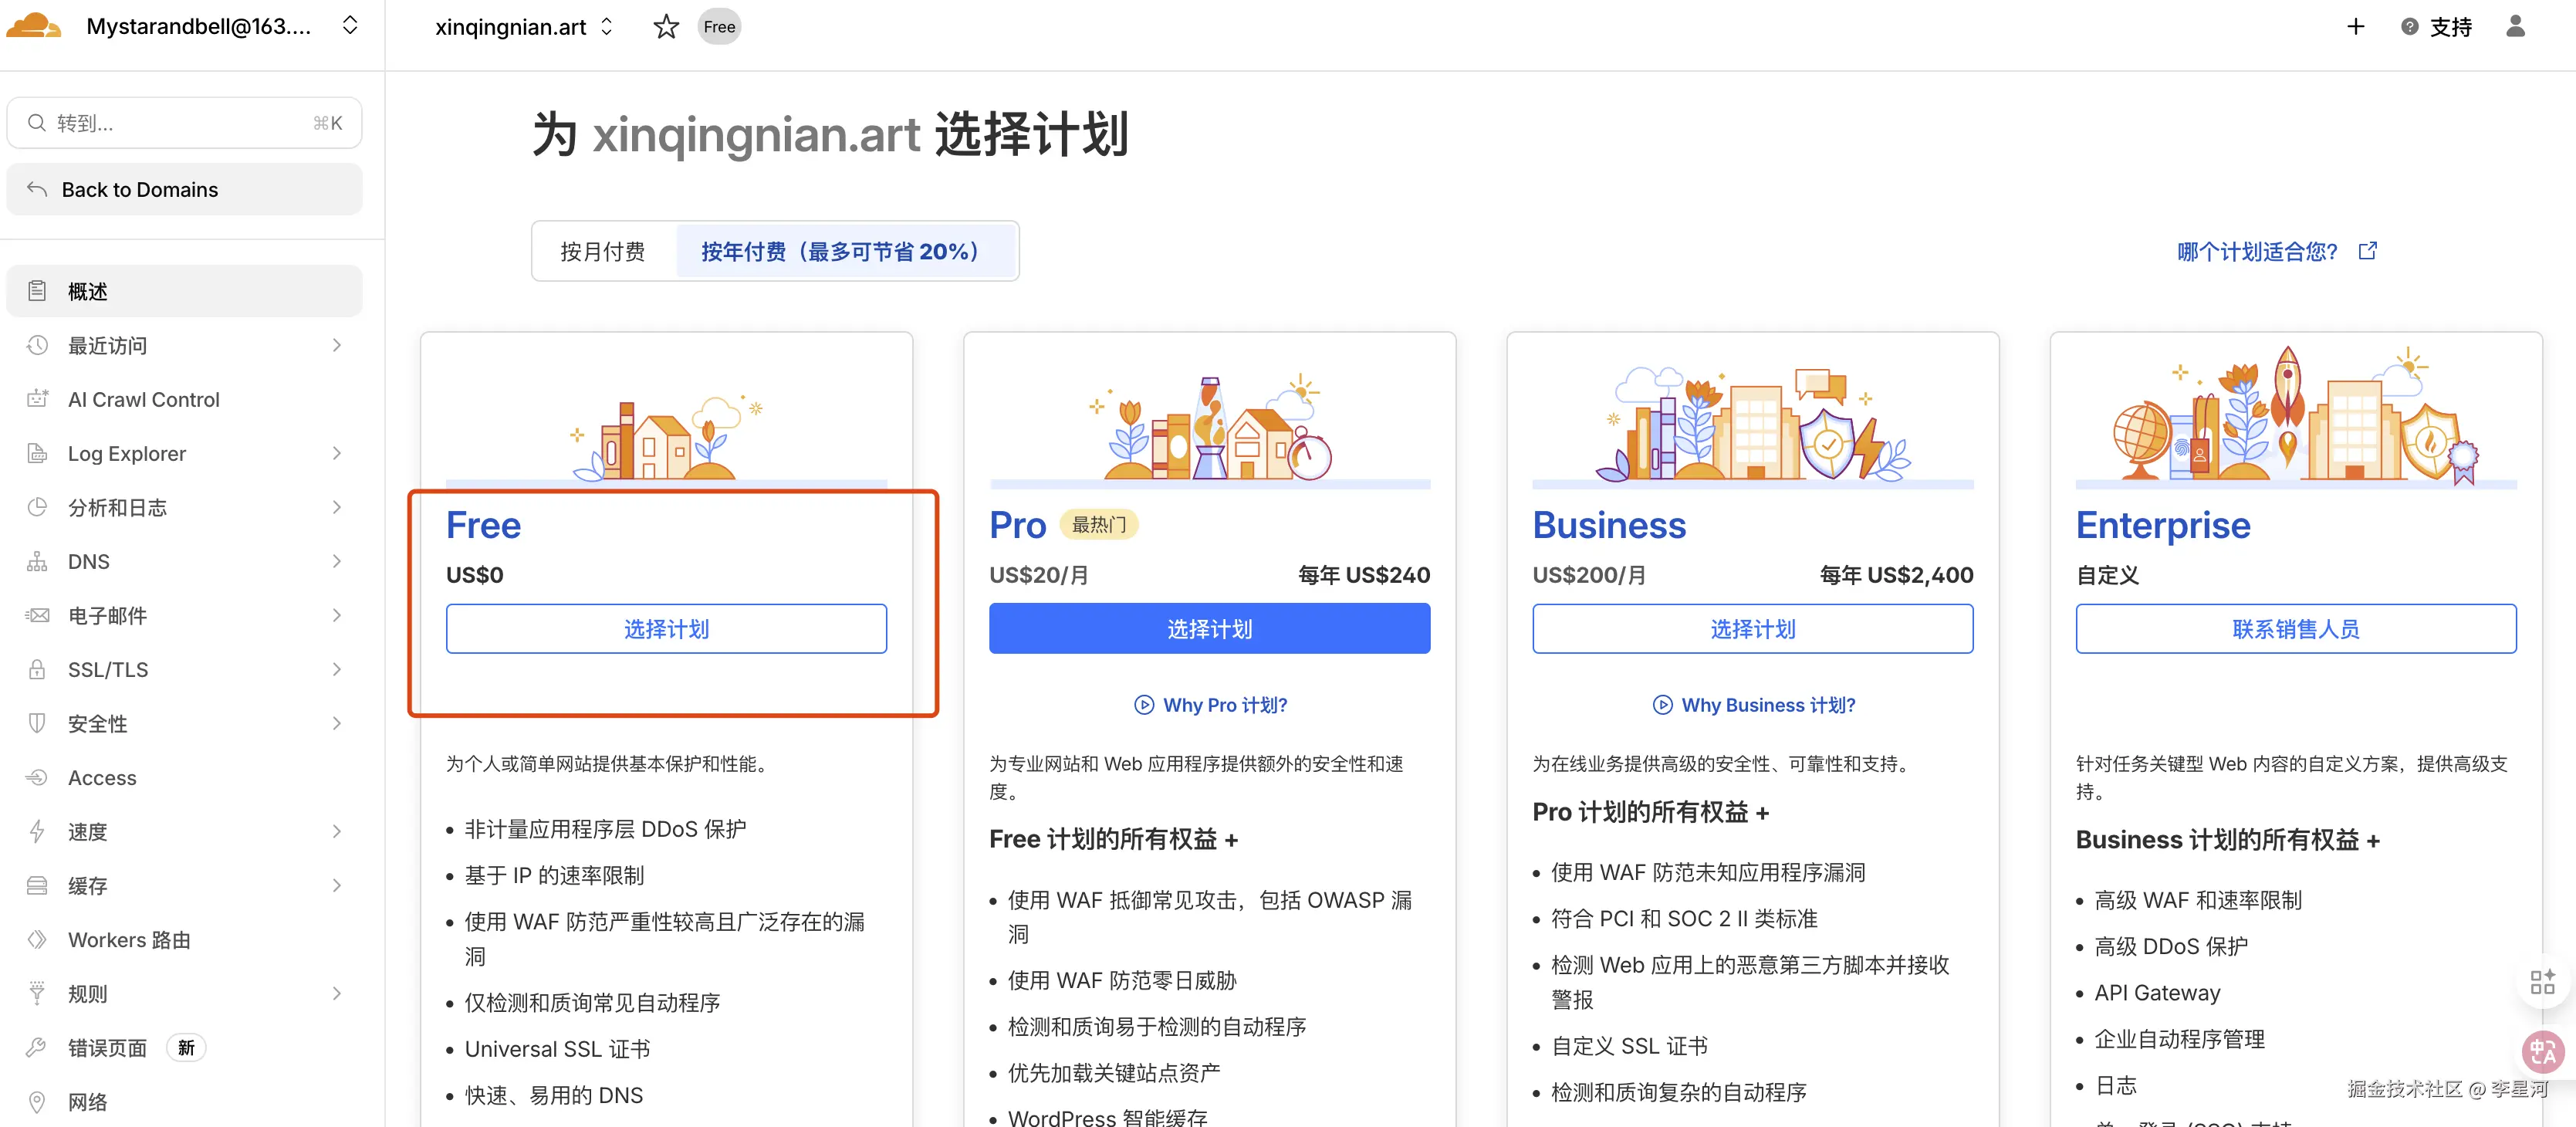
Task: Open the 错误页面 menu item
Action: [107, 1048]
